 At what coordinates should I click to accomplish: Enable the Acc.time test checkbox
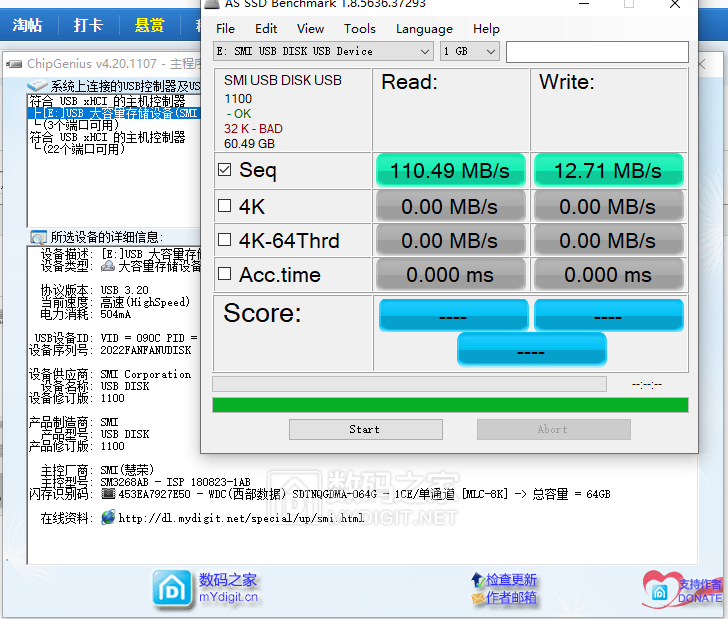[x=225, y=274]
